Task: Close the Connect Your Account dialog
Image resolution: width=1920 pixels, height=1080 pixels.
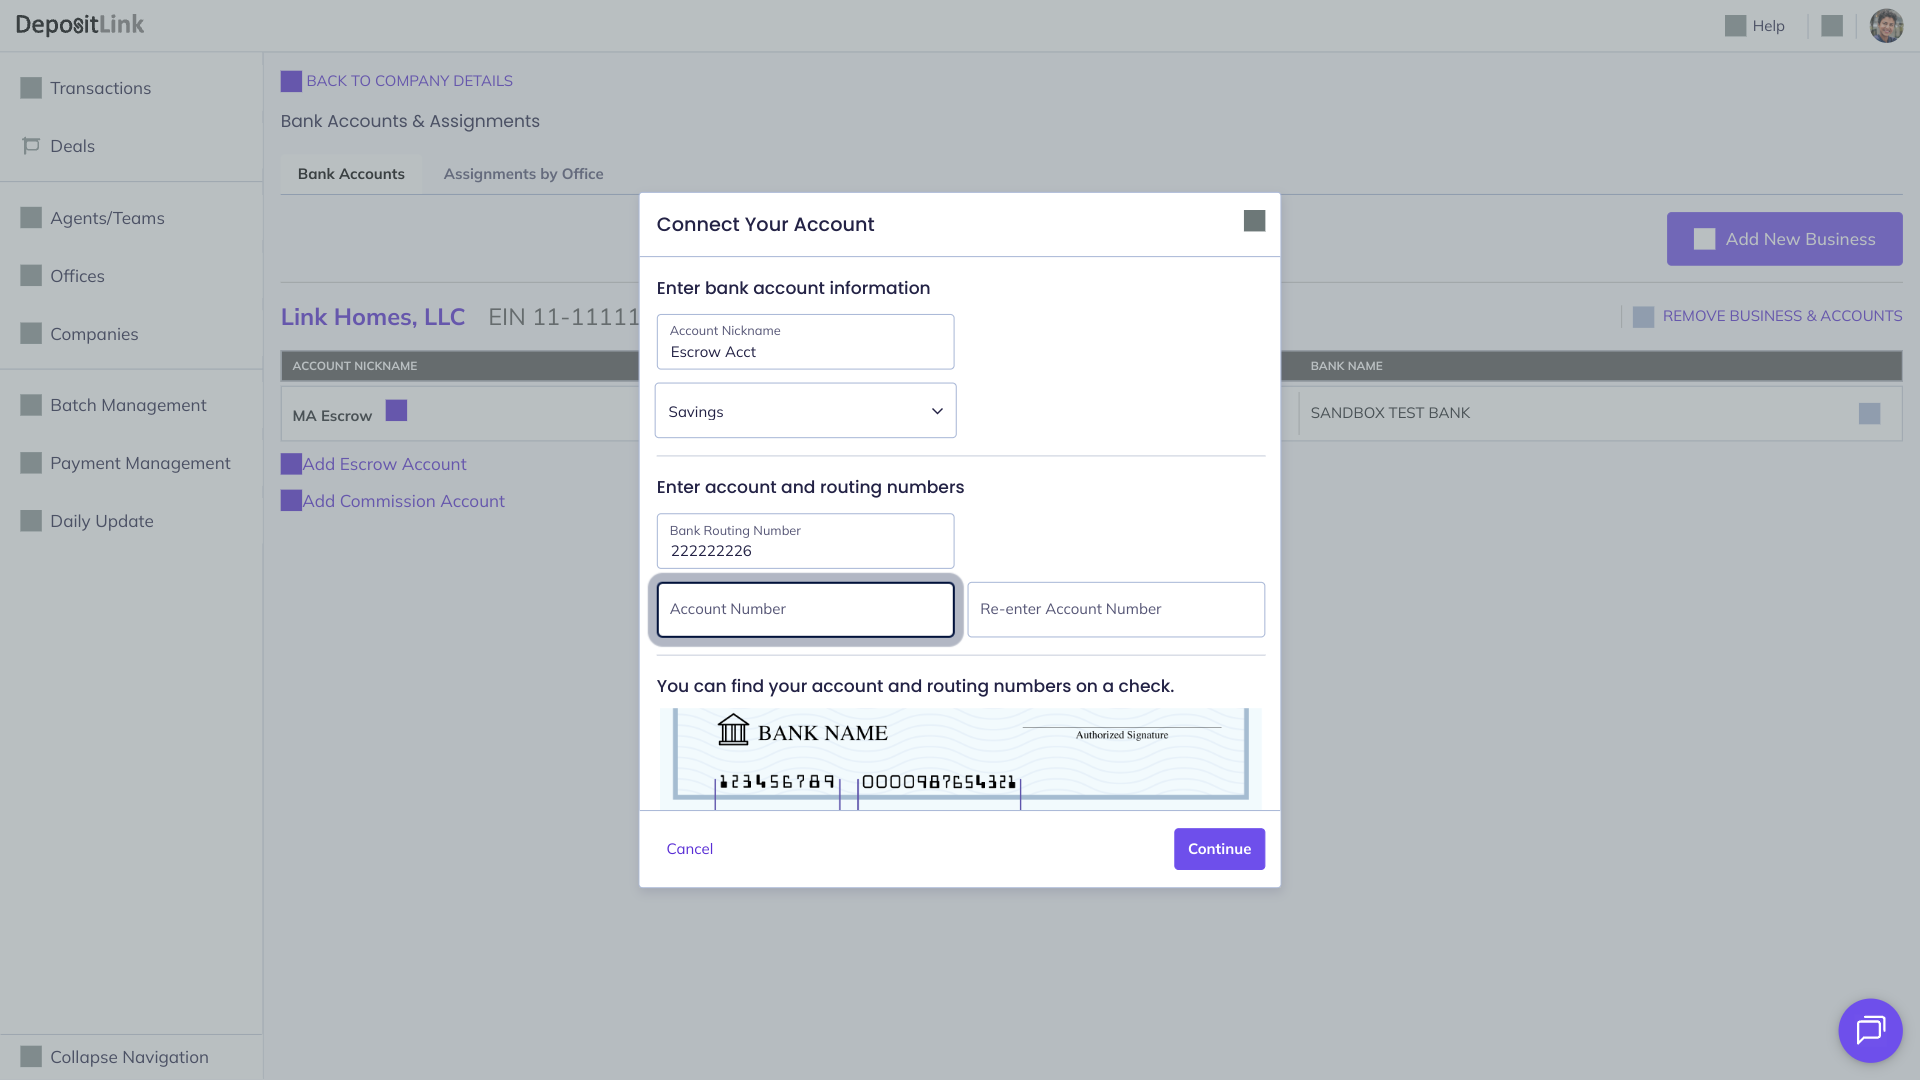Action: click(1254, 221)
